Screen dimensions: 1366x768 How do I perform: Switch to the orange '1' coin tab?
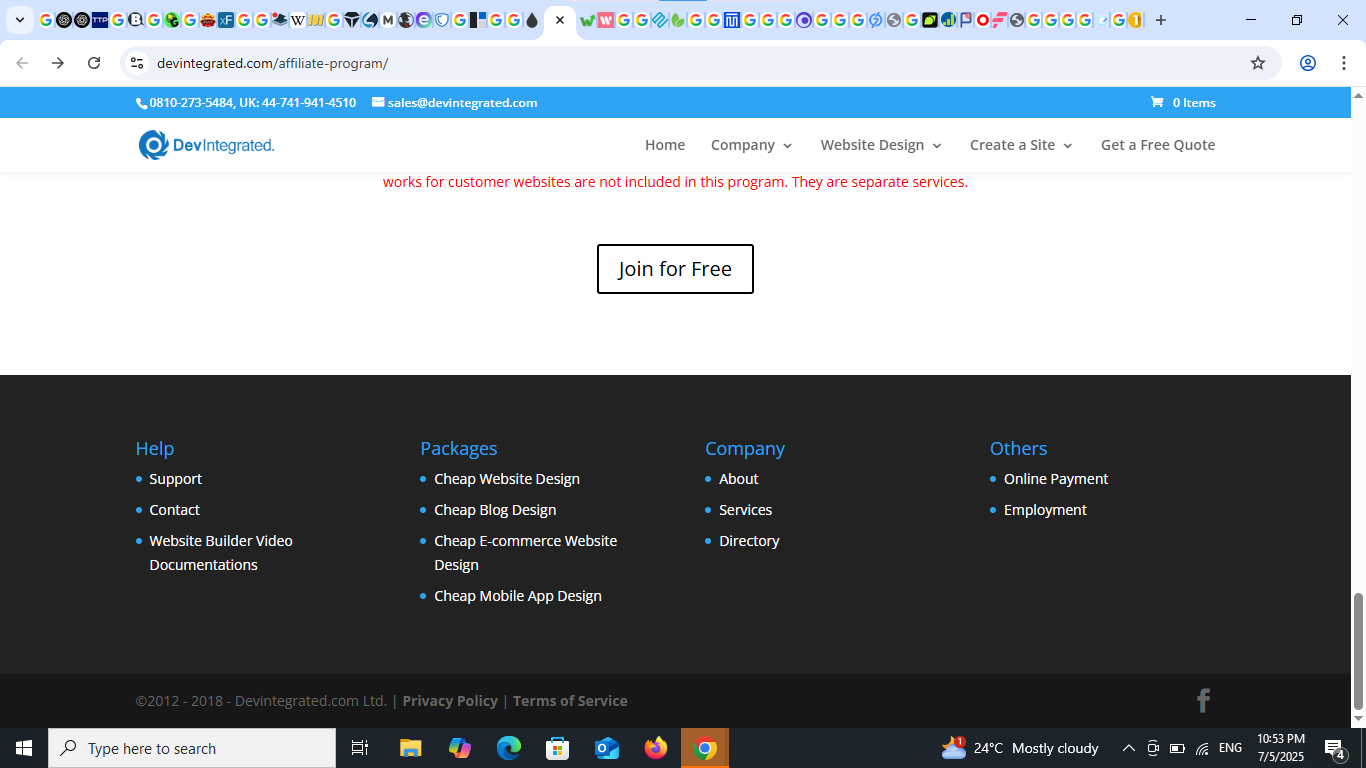point(1134,20)
